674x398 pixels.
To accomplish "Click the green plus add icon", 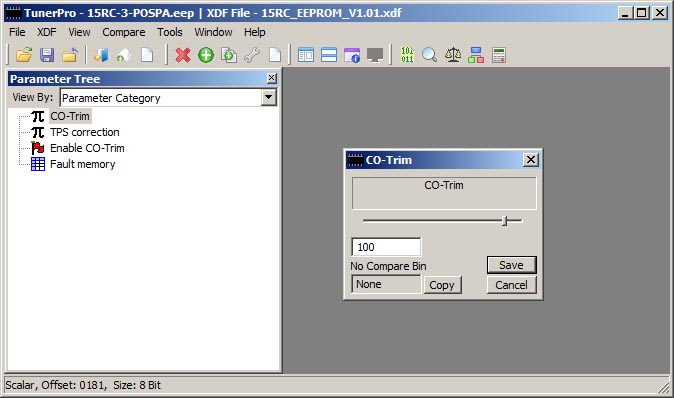I will pos(206,55).
